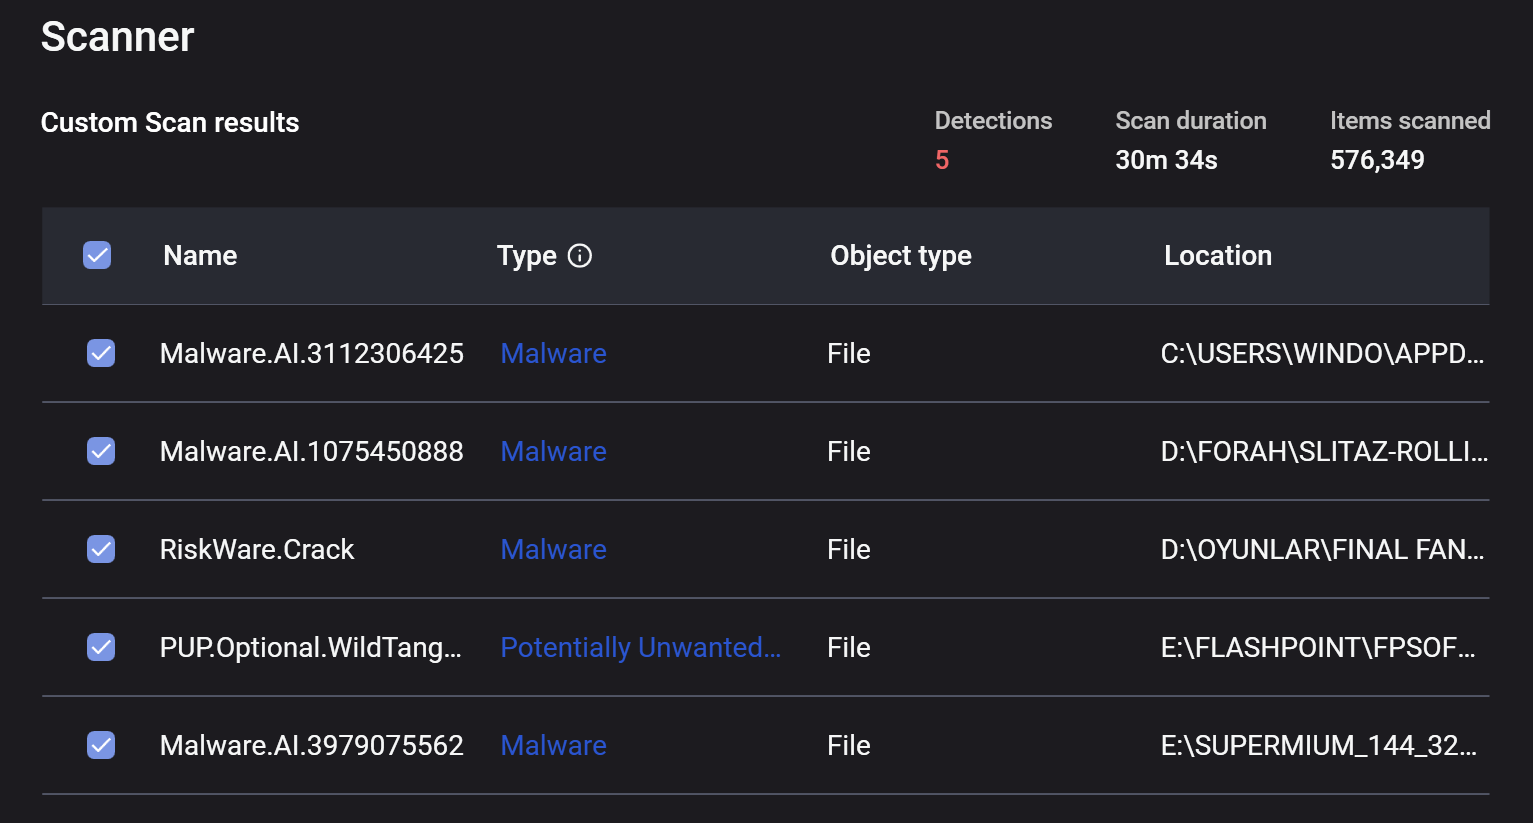Click the scan duration value 30m 34s
Image resolution: width=1533 pixels, height=823 pixels.
[x=1166, y=160]
